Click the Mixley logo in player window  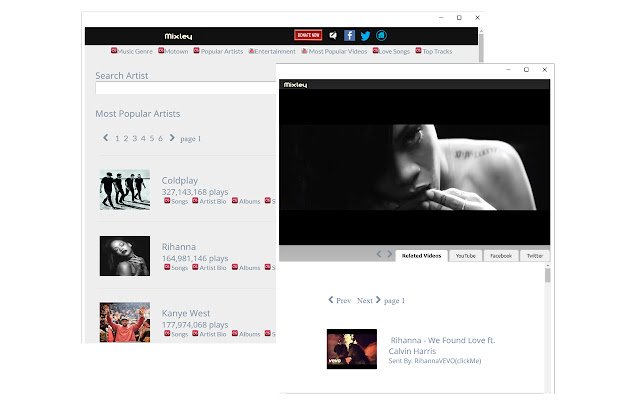point(295,85)
